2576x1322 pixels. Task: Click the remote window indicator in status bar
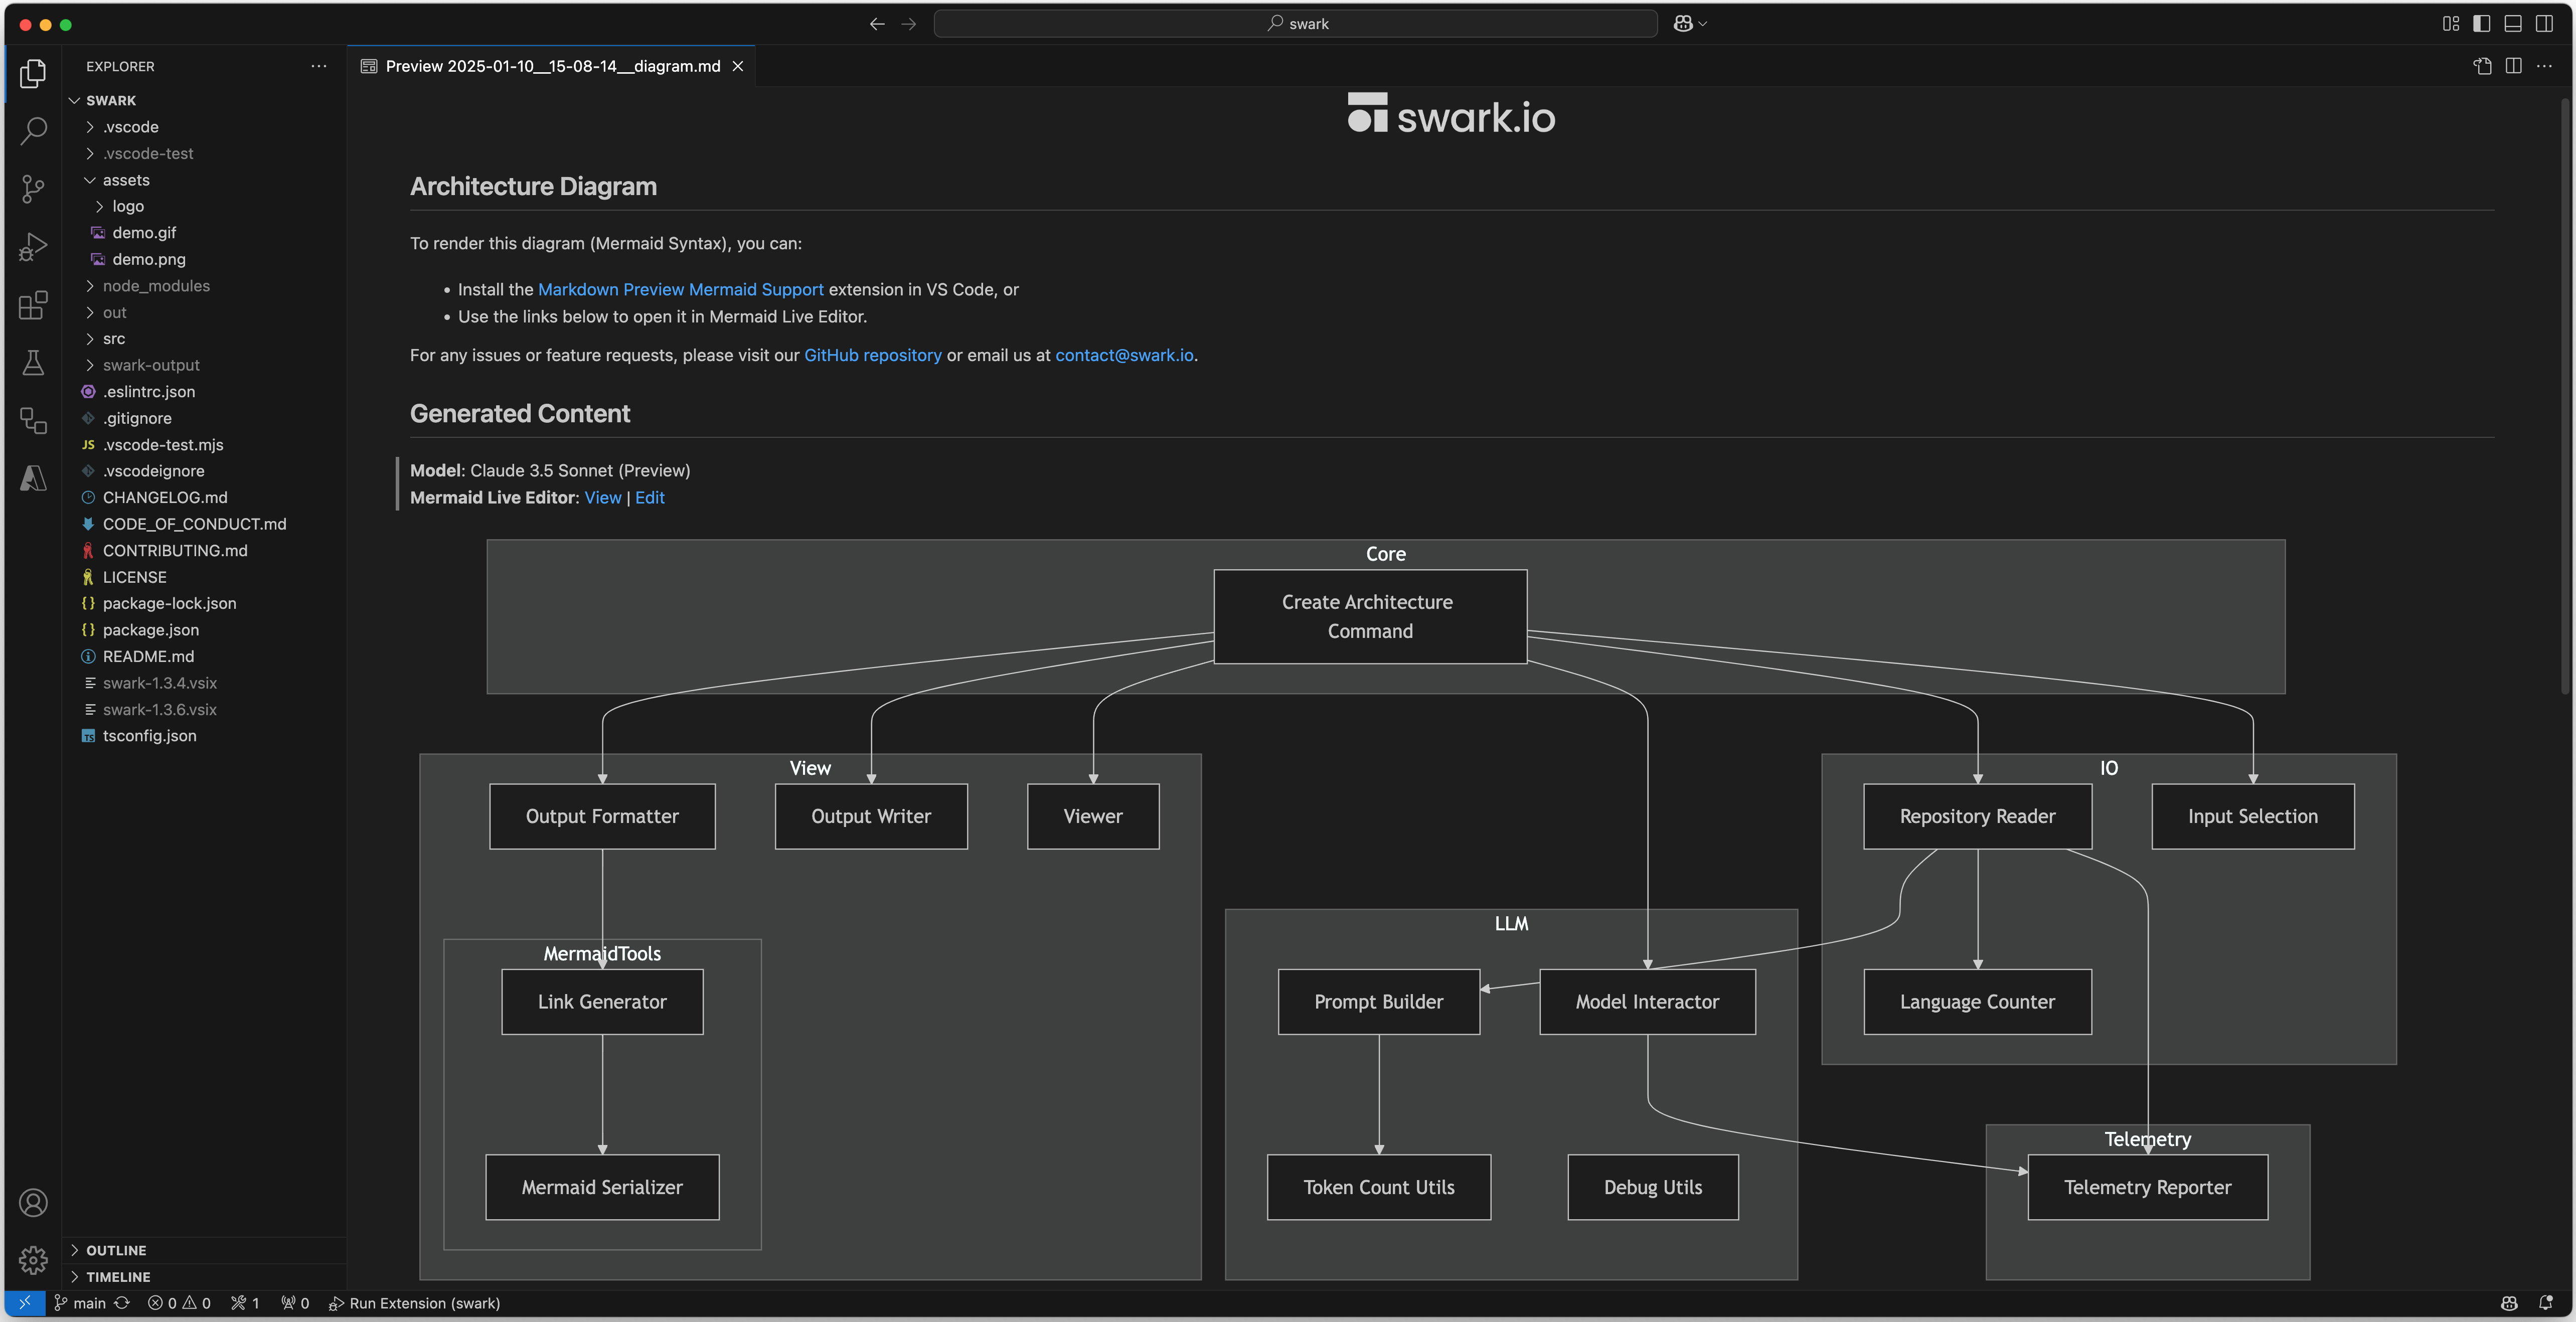coord(25,1303)
